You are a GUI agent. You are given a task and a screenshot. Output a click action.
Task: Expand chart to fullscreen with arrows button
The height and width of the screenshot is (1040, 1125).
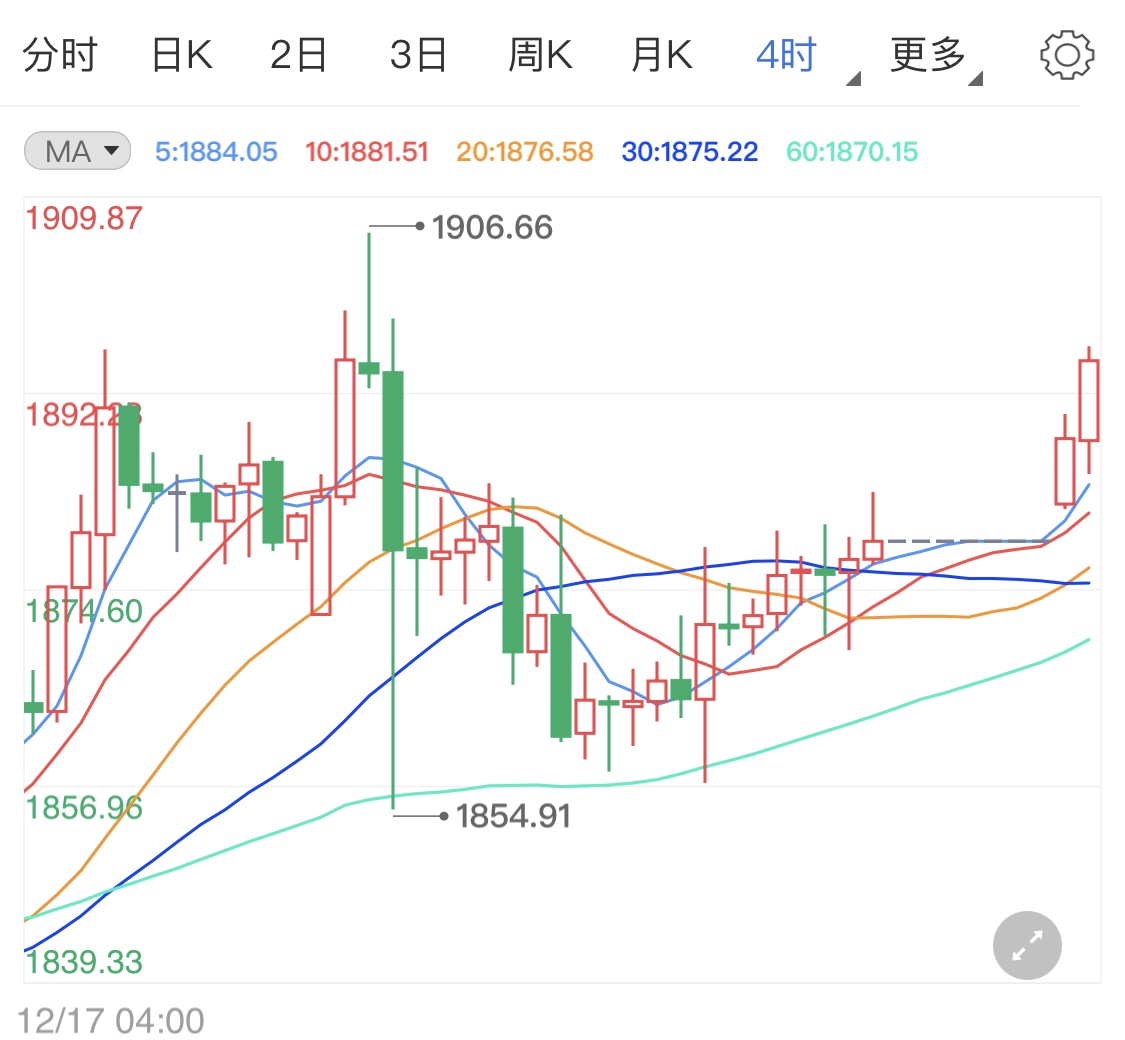pos(1027,945)
